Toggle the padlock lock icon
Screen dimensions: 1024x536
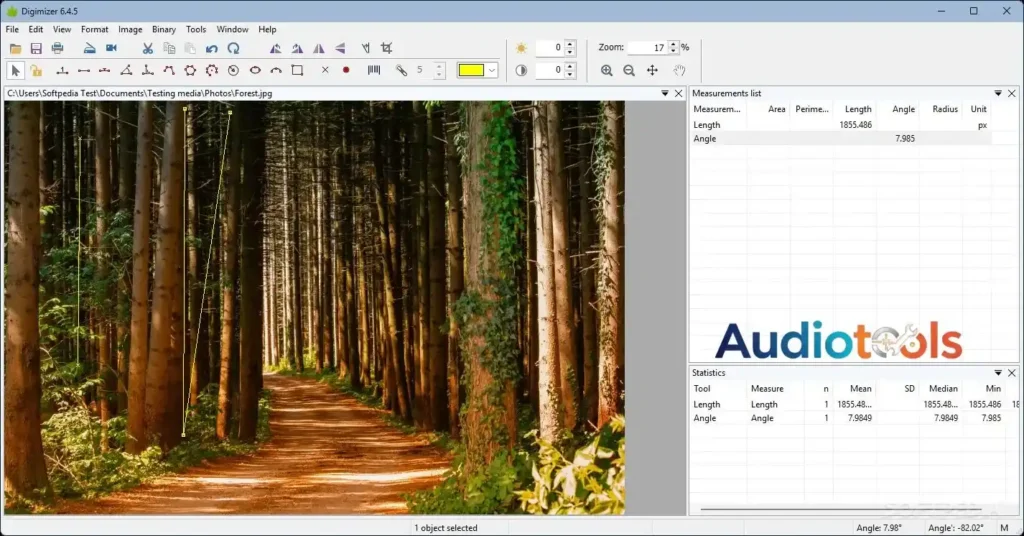tap(36, 70)
